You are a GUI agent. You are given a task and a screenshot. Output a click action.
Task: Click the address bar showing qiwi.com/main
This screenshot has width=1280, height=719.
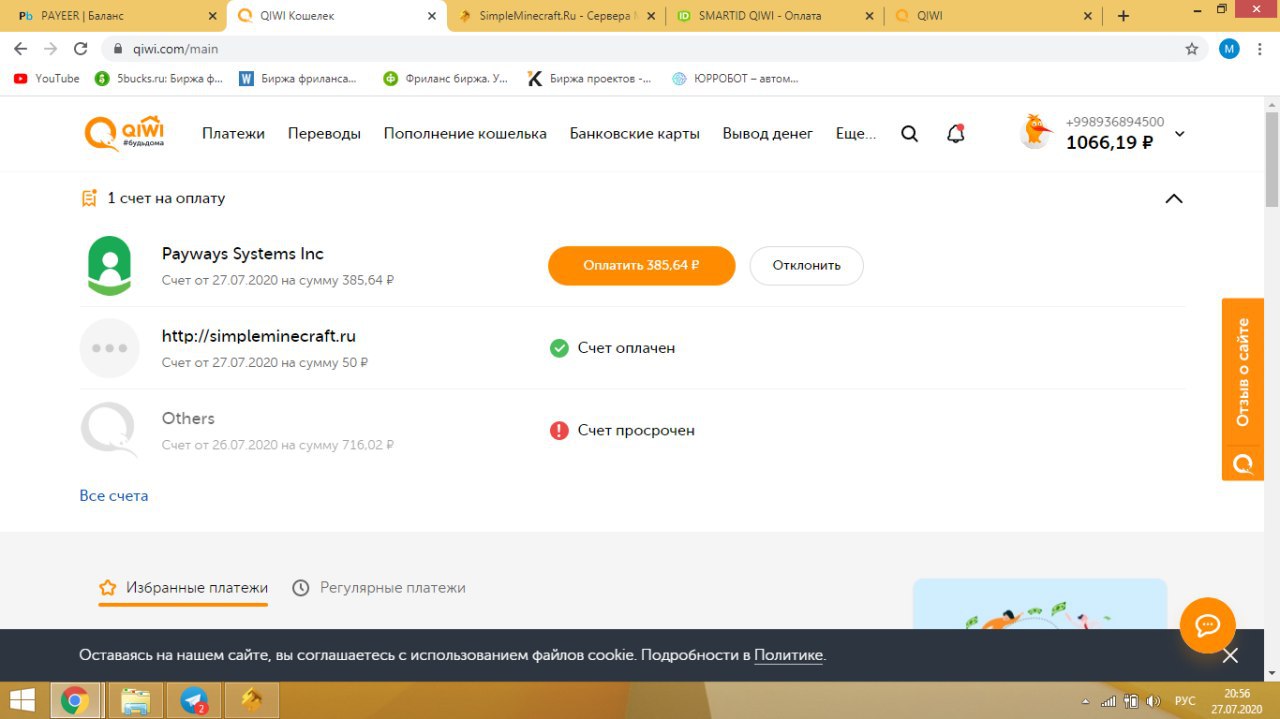(655, 48)
